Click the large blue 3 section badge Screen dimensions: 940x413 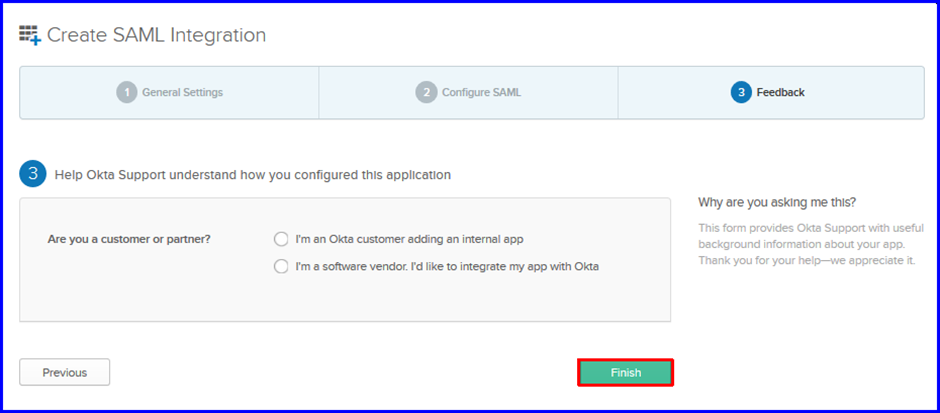point(33,174)
